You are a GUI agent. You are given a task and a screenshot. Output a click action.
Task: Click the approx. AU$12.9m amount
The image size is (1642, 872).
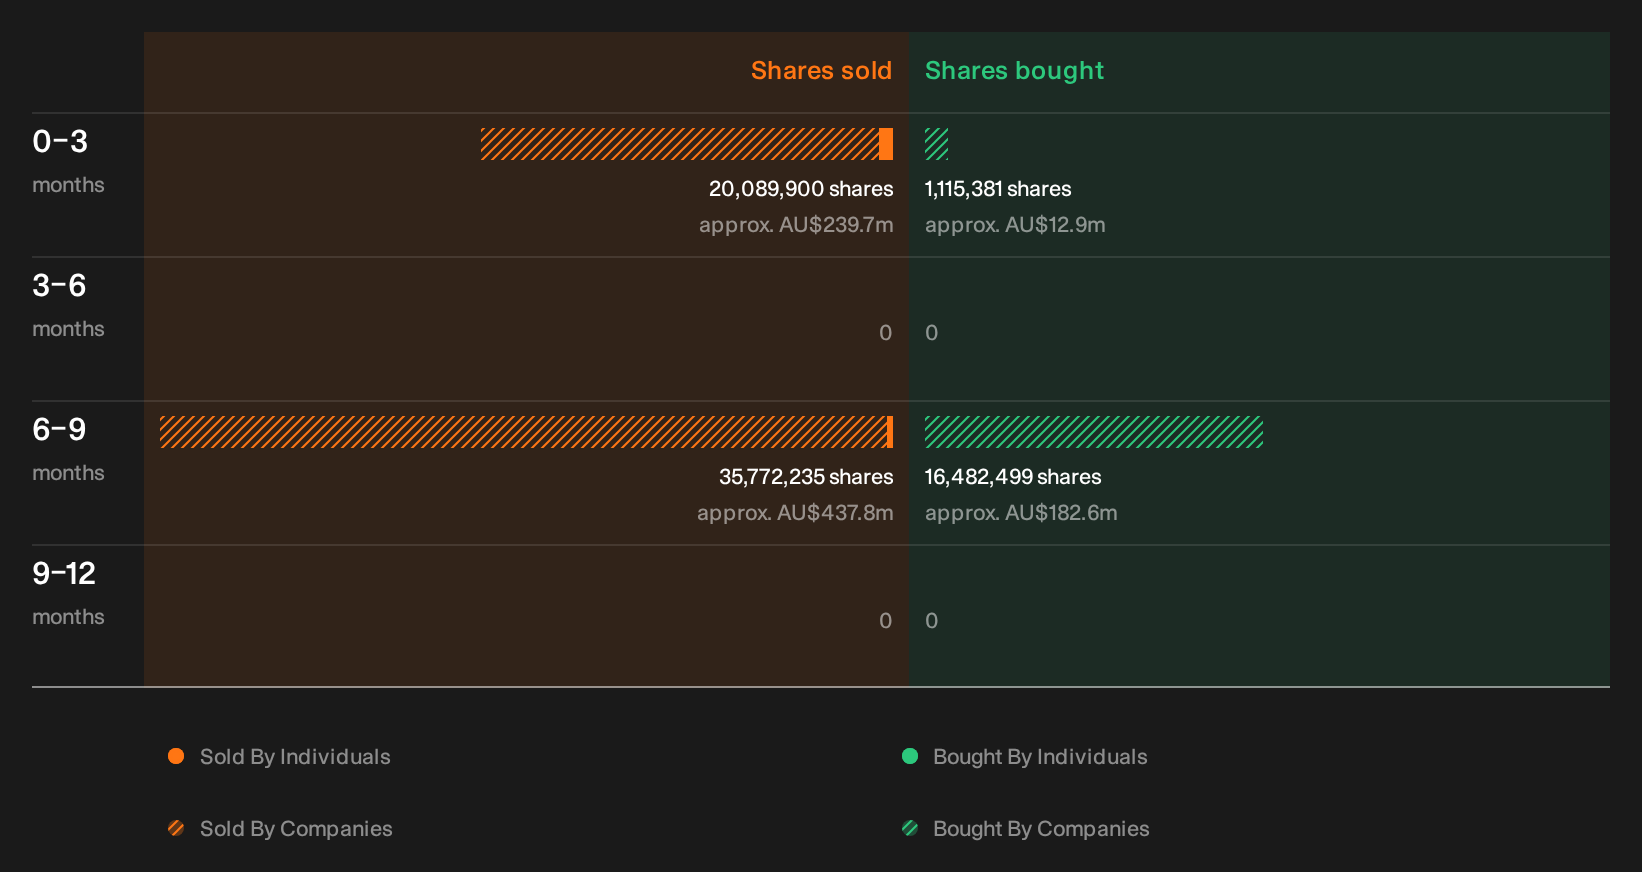1015,225
